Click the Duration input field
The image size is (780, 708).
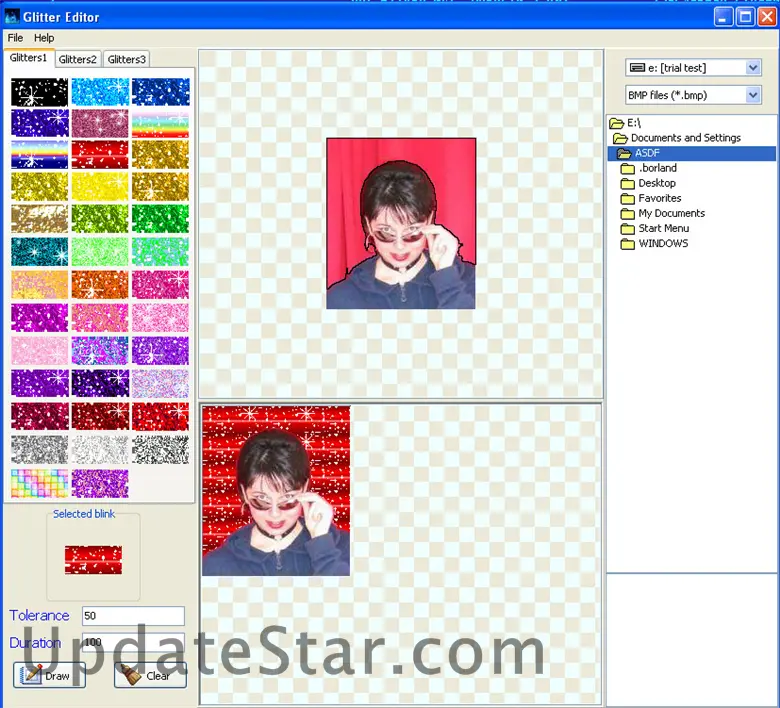(133, 643)
